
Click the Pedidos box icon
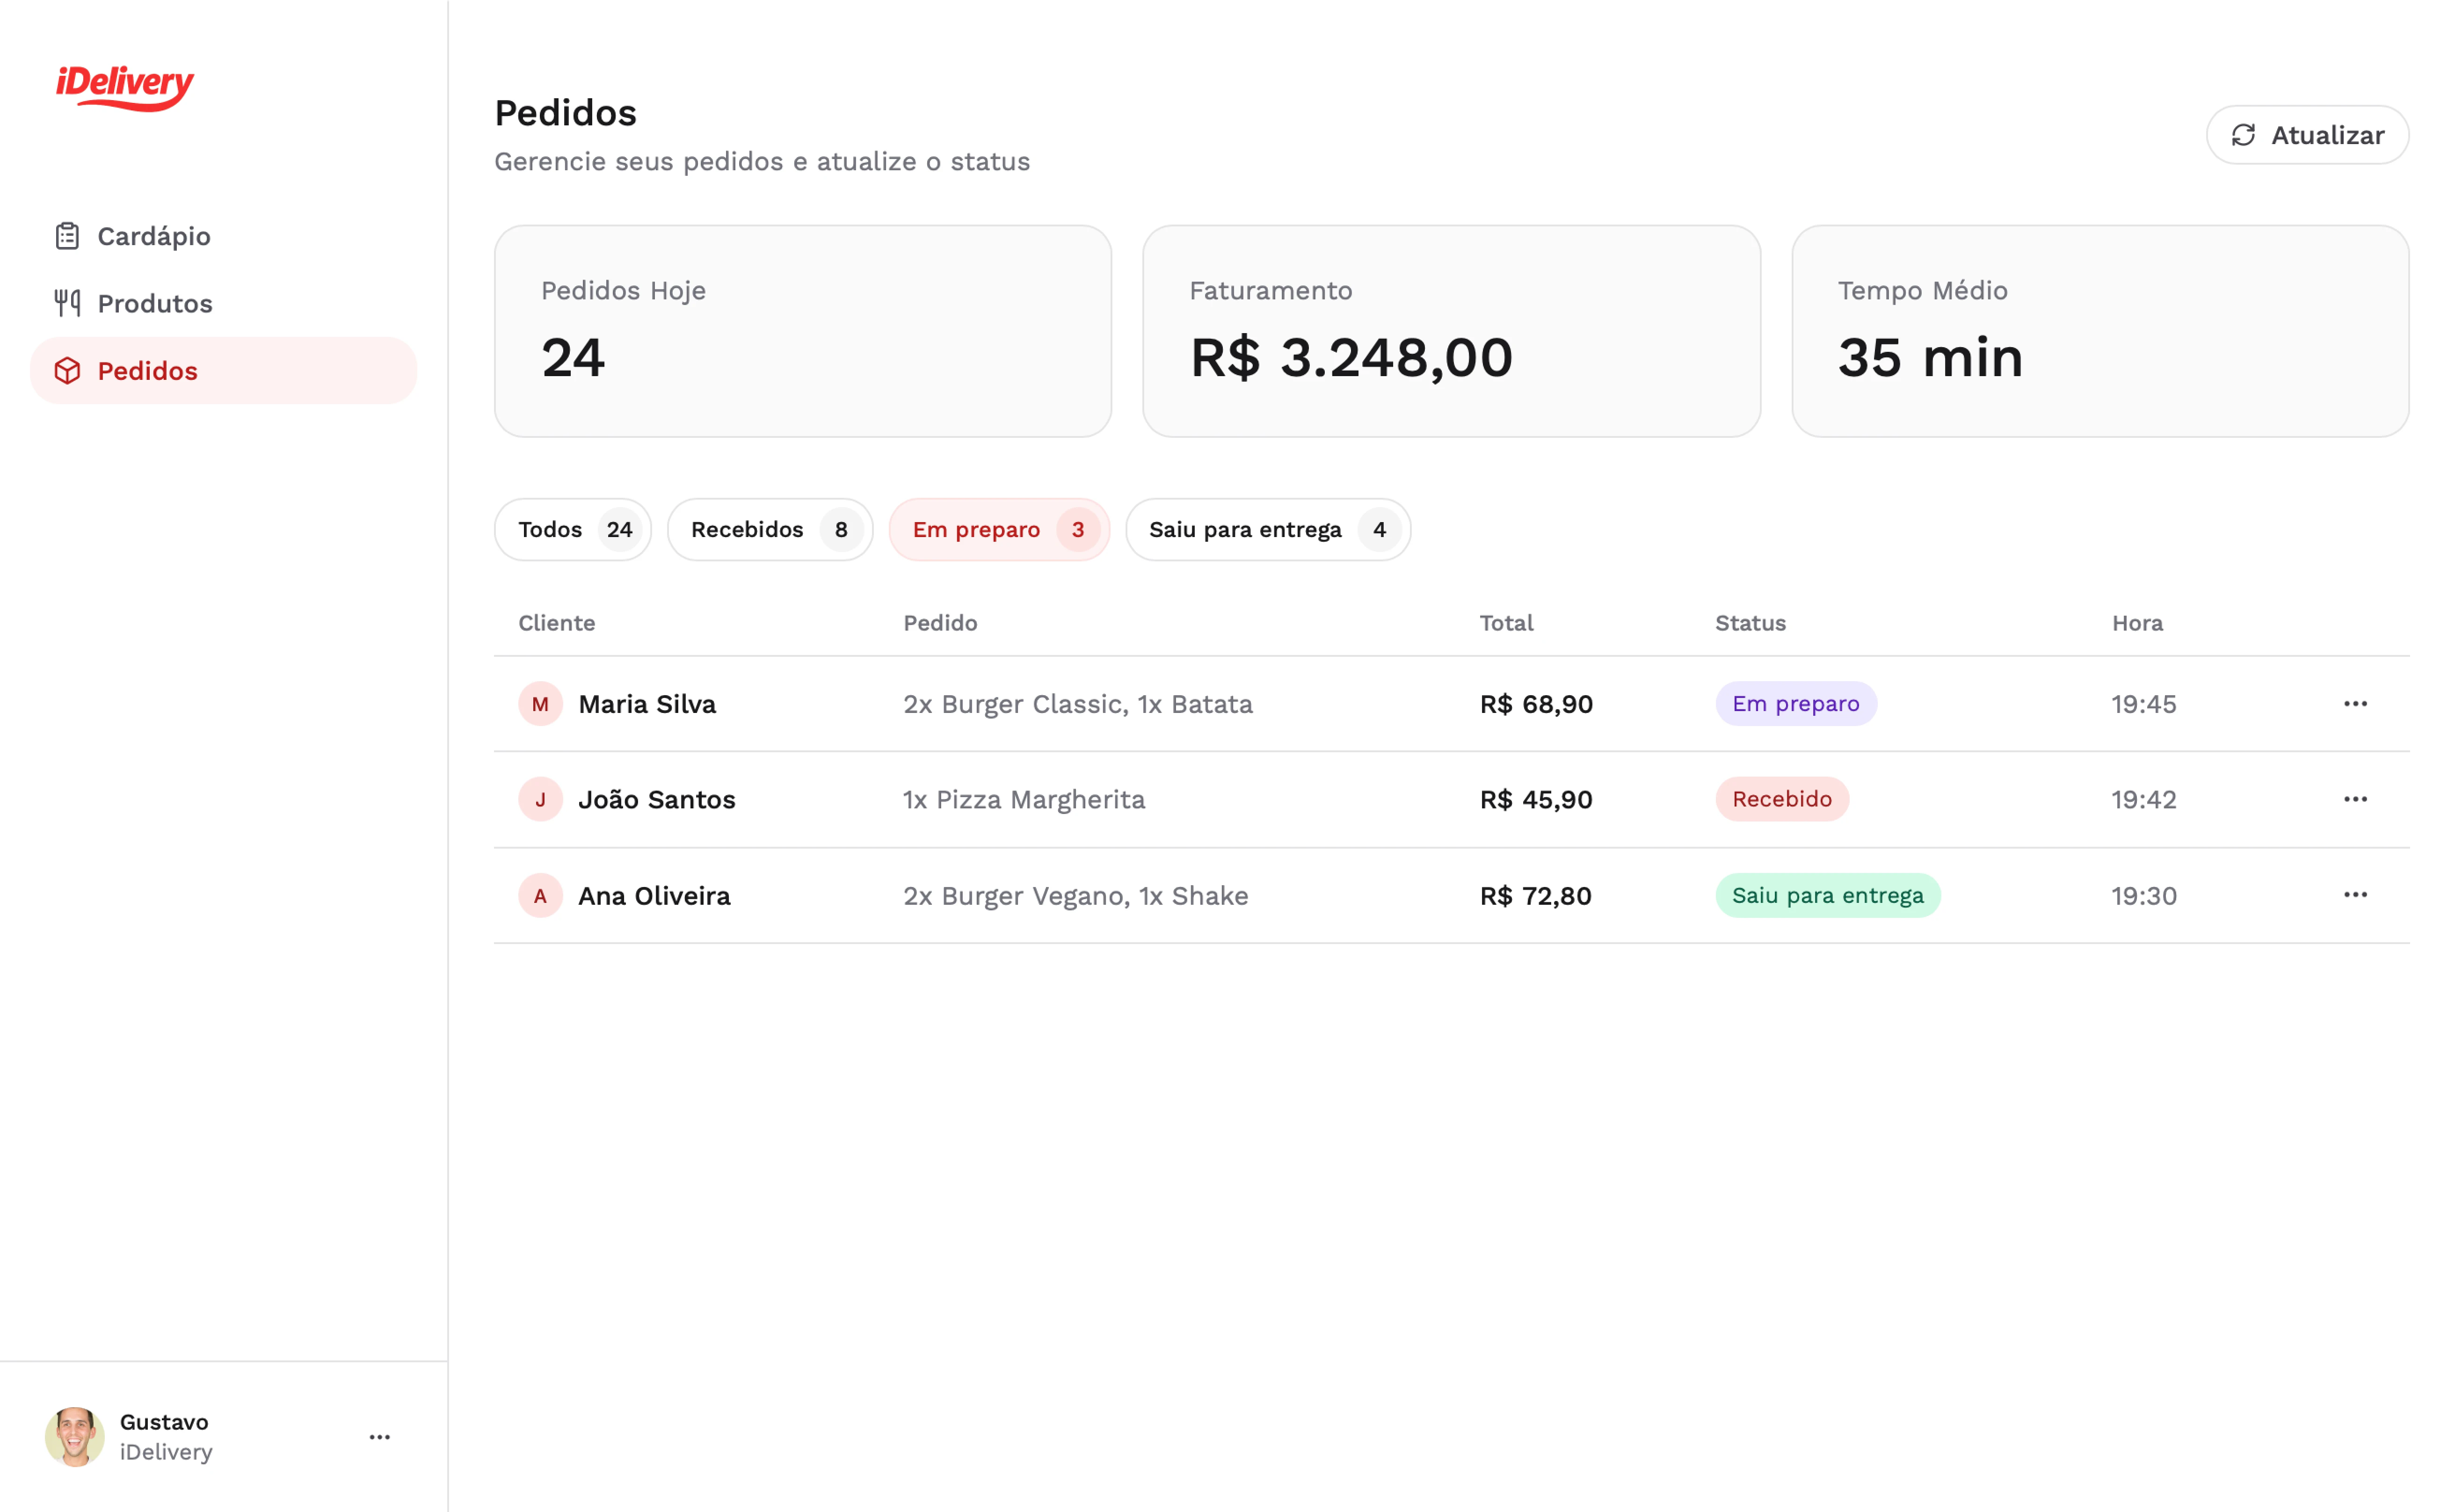pos(67,371)
